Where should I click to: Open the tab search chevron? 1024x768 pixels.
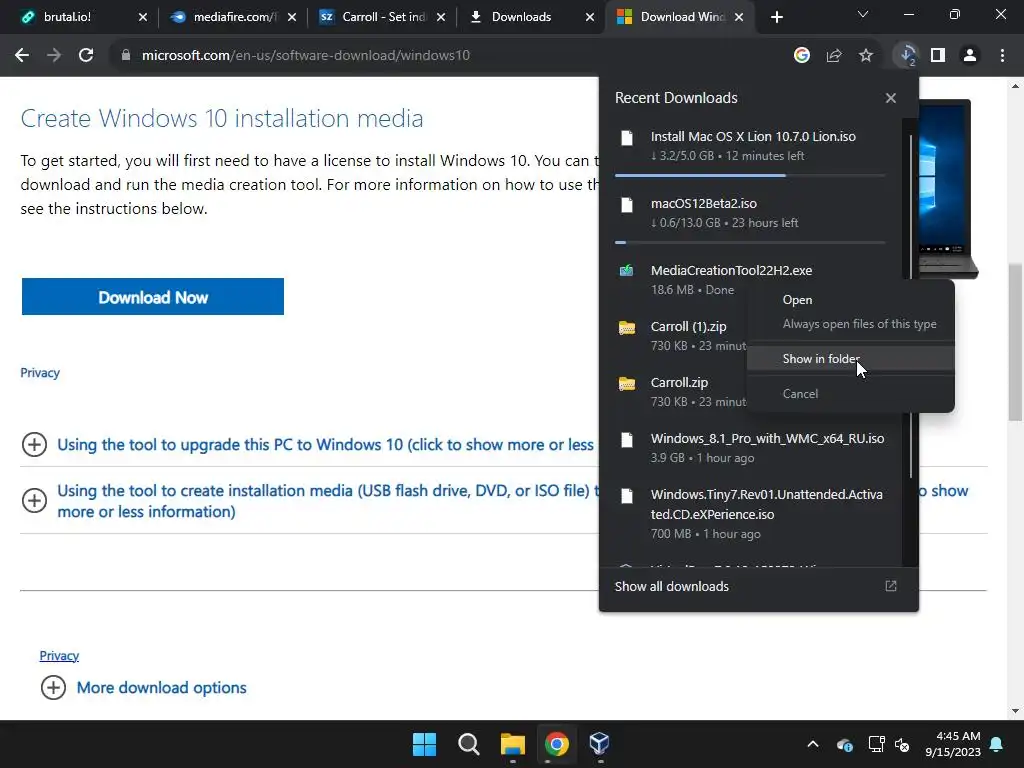point(863,14)
